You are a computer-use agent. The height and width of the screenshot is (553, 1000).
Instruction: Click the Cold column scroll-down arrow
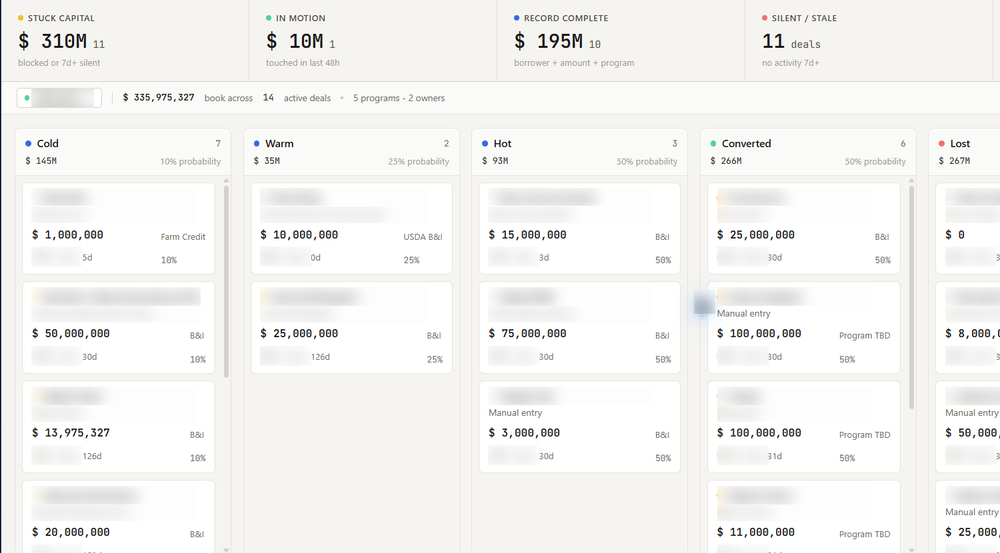tap(226, 549)
